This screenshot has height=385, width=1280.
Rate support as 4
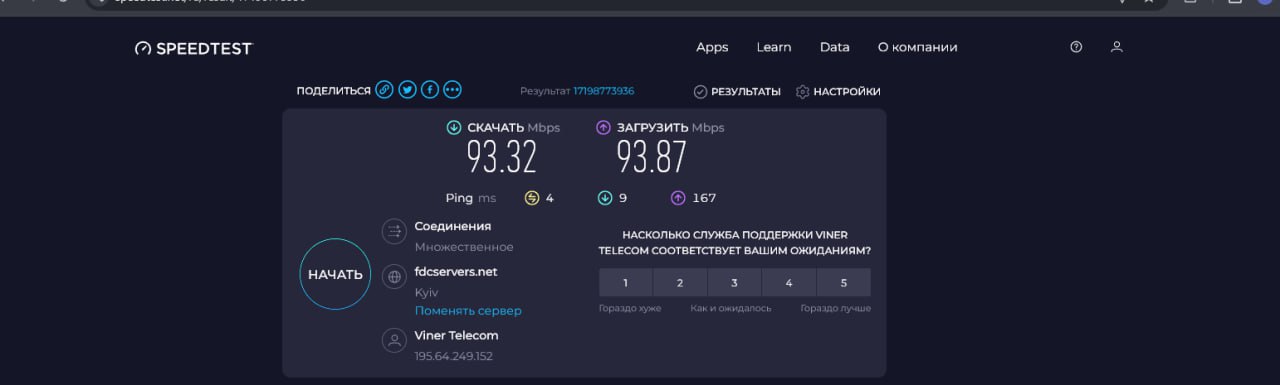click(x=789, y=283)
